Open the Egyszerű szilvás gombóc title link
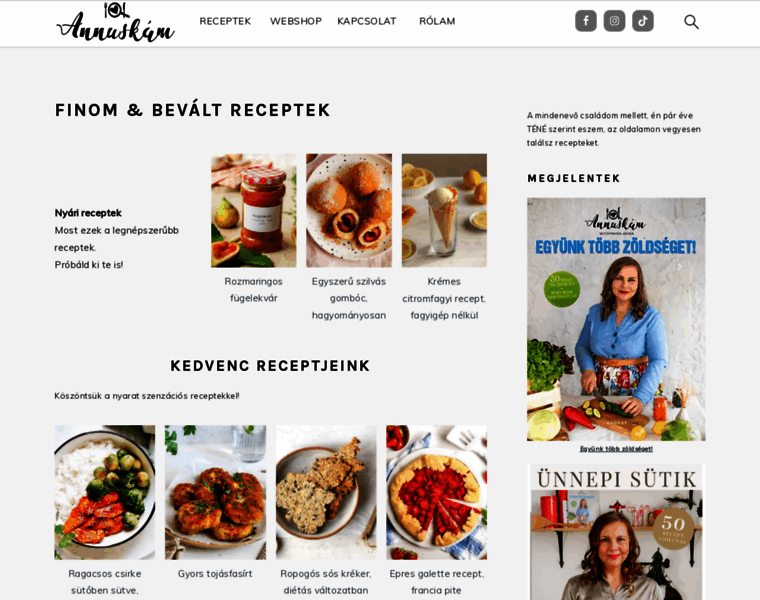Viewport: 760px width, 600px height. 349,298
